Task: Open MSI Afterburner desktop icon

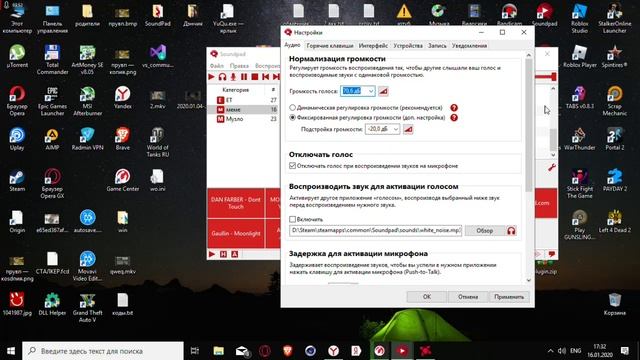Action: pyautogui.click(x=87, y=101)
